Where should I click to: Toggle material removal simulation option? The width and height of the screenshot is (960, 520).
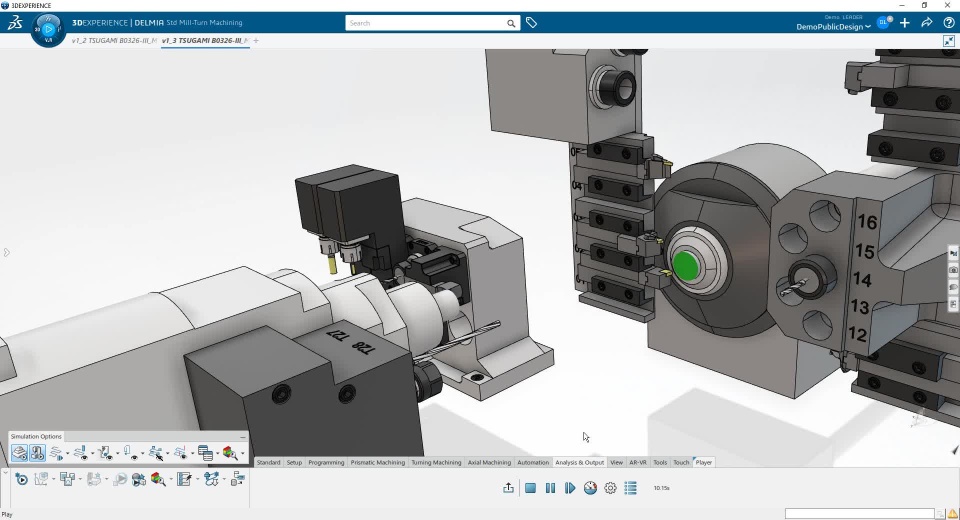click(20, 453)
